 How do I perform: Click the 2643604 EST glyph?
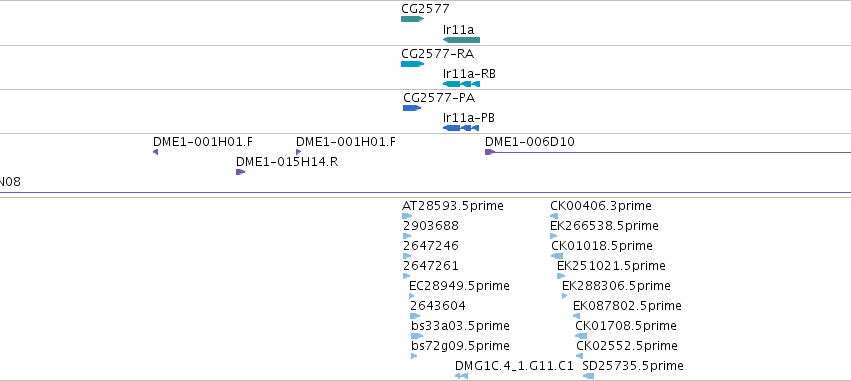(415, 316)
